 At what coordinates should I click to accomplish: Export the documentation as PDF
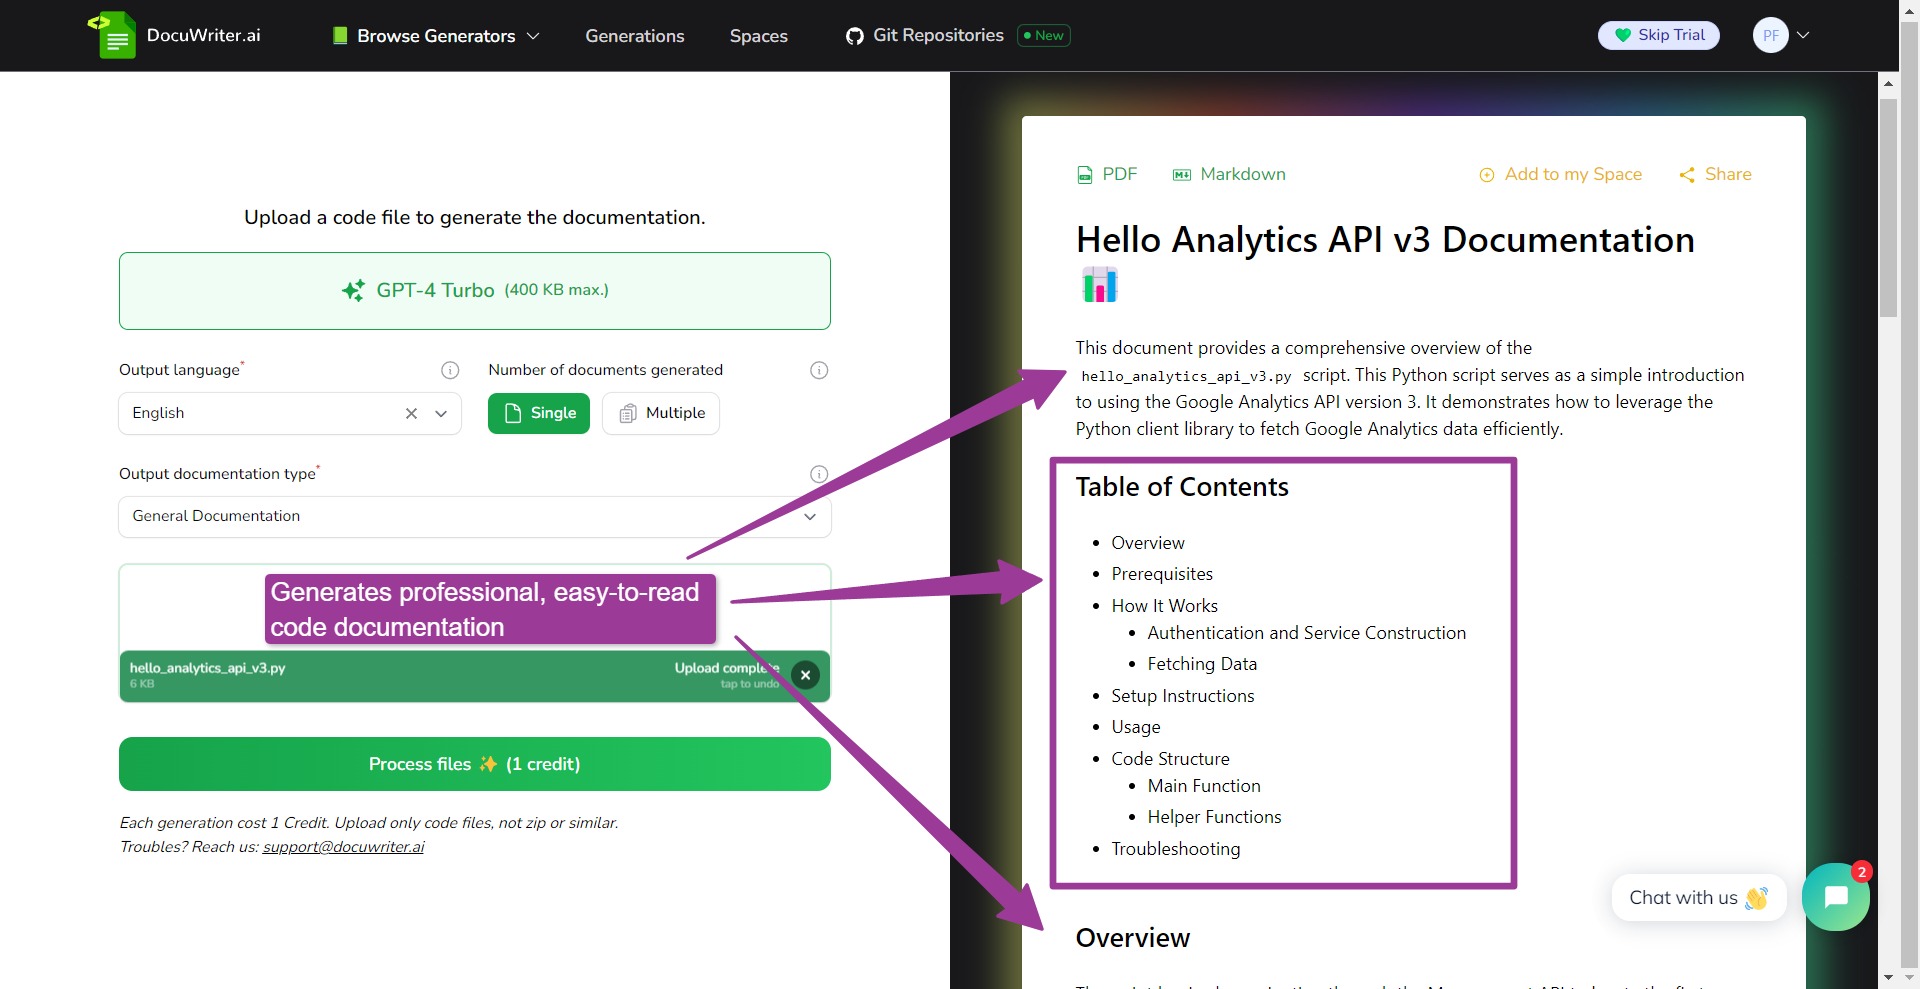(x=1107, y=174)
